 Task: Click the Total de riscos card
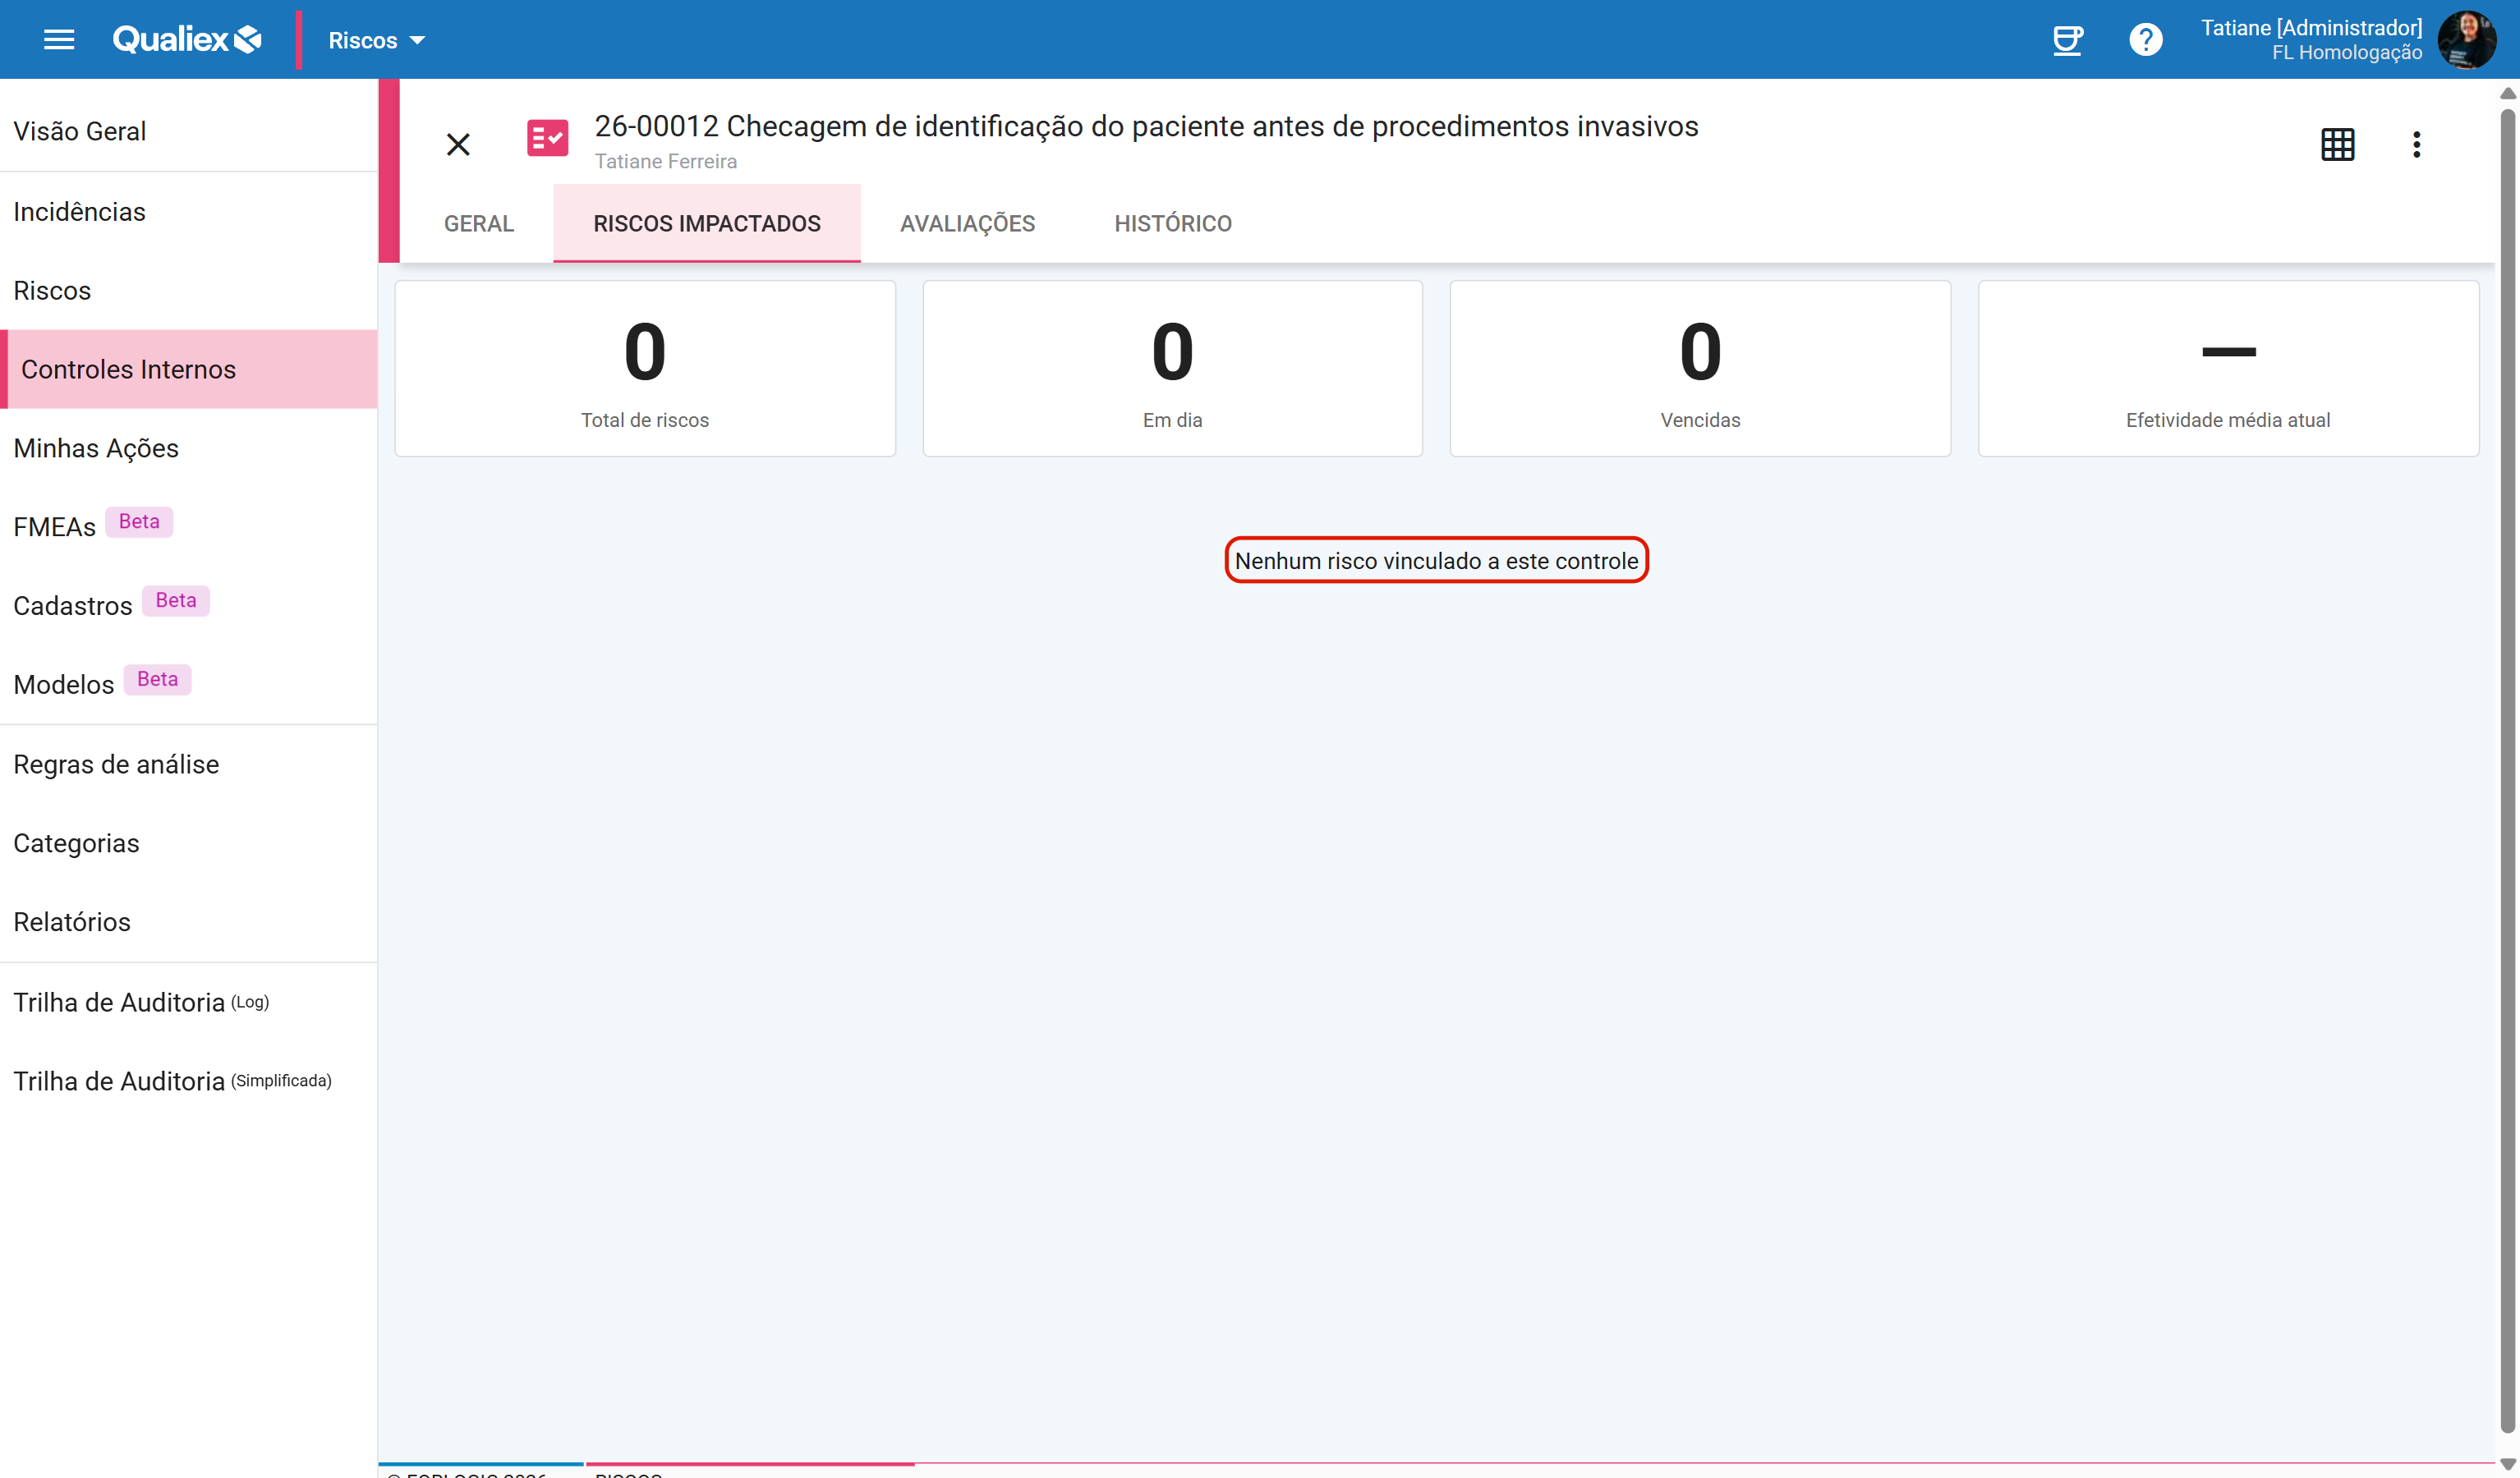pyautogui.click(x=645, y=368)
